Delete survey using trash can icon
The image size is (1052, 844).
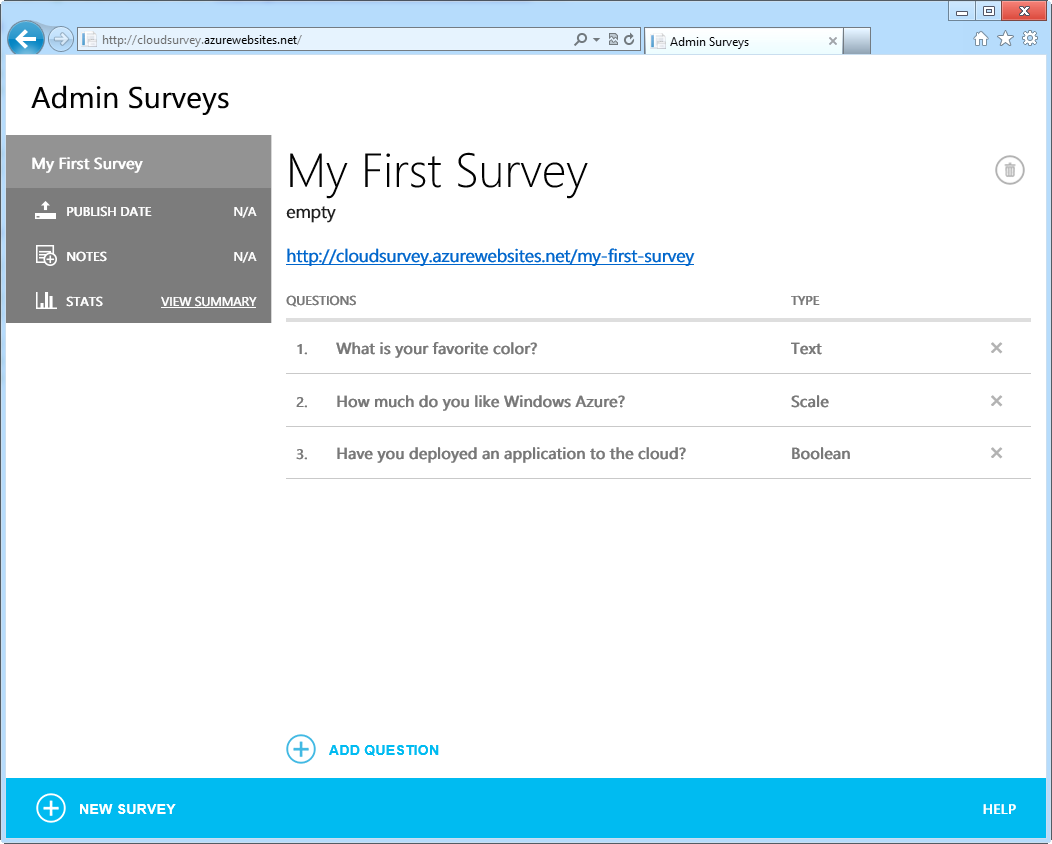(x=1009, y=170)
